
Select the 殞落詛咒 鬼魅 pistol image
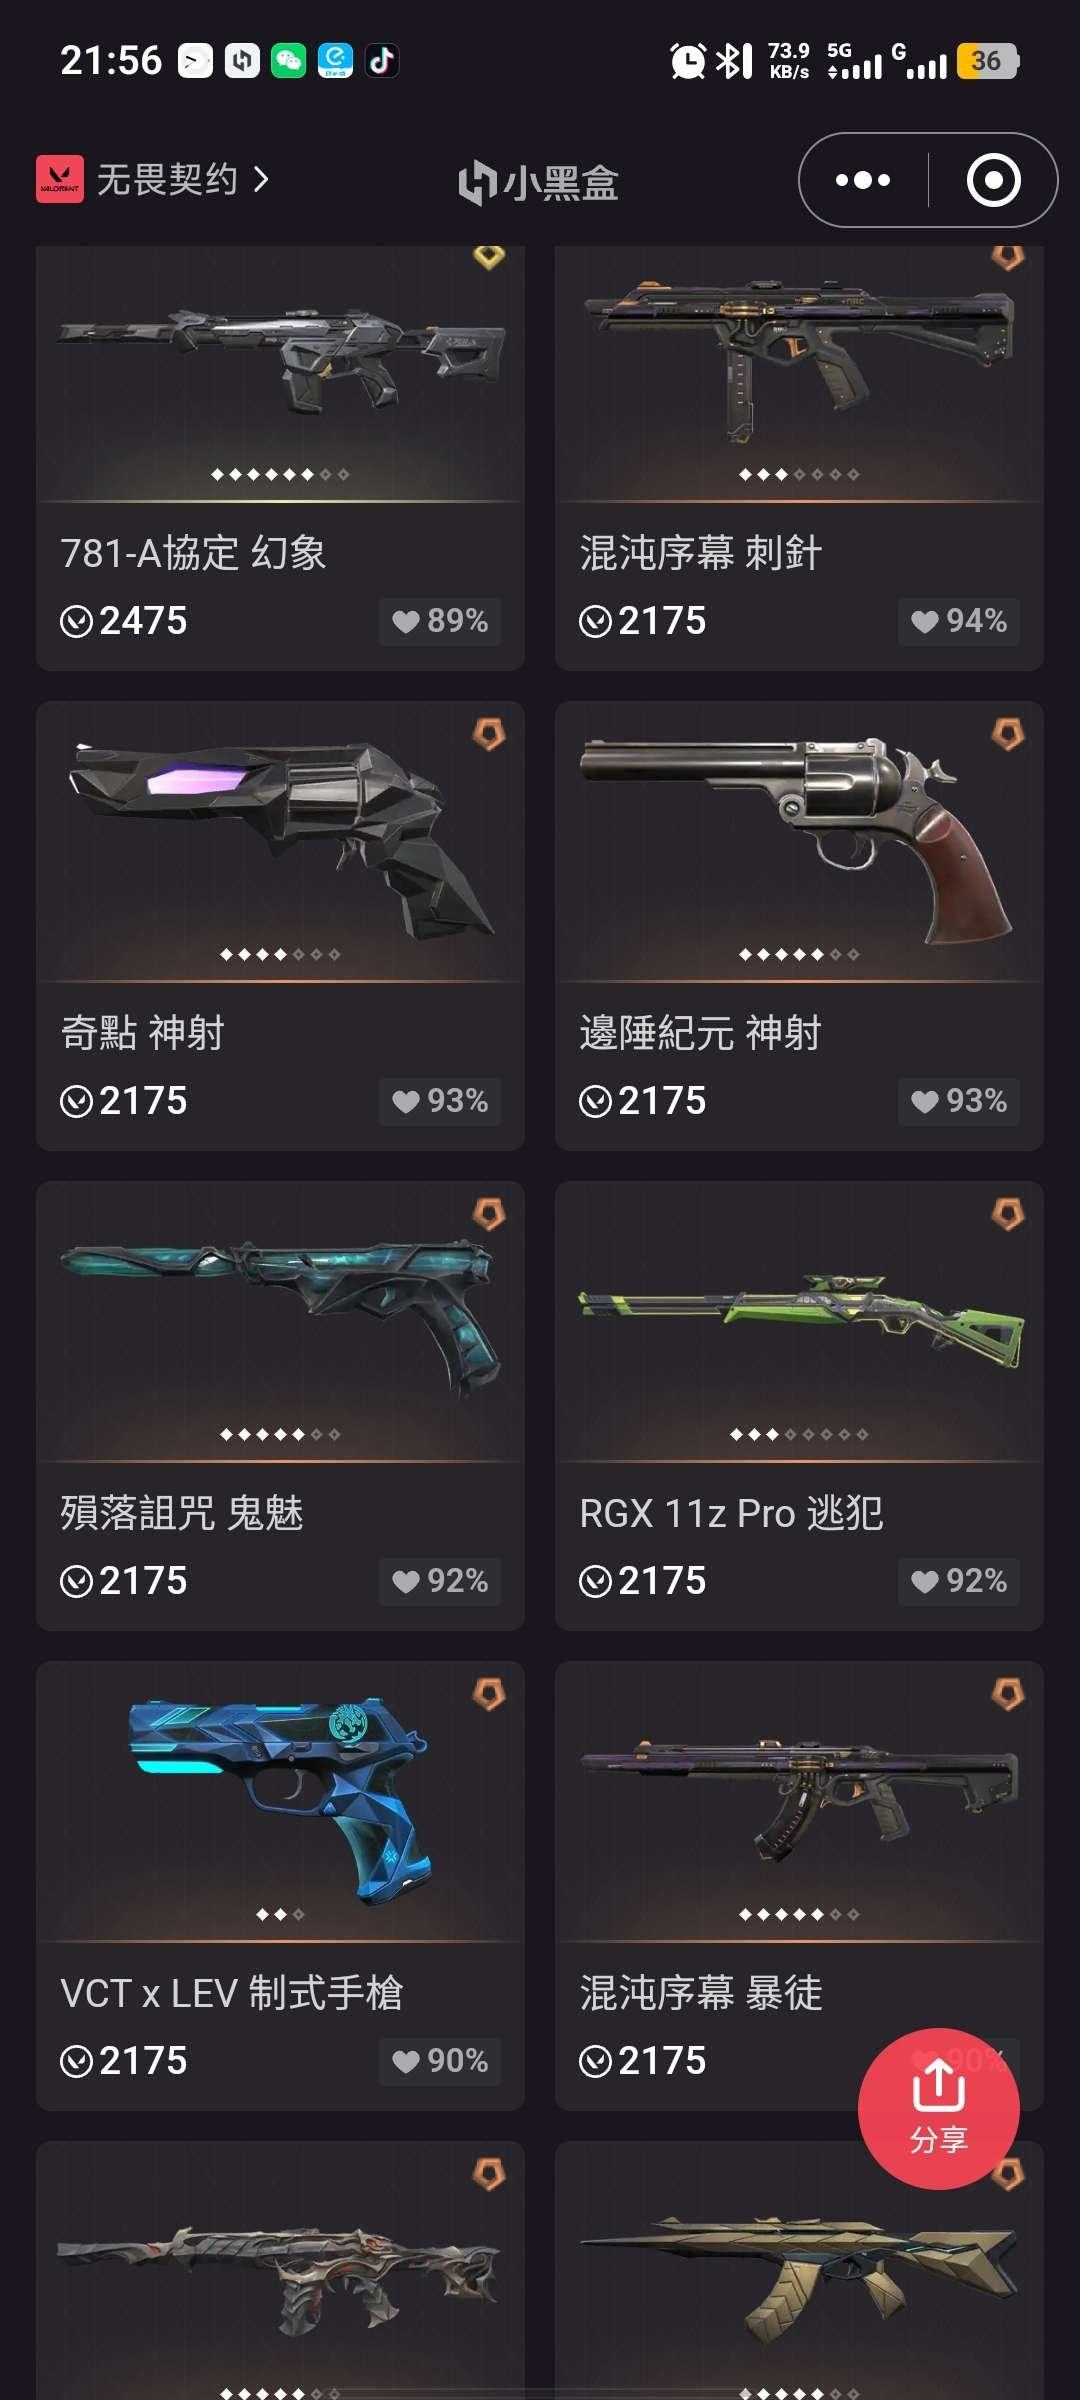coord(280,1315)
